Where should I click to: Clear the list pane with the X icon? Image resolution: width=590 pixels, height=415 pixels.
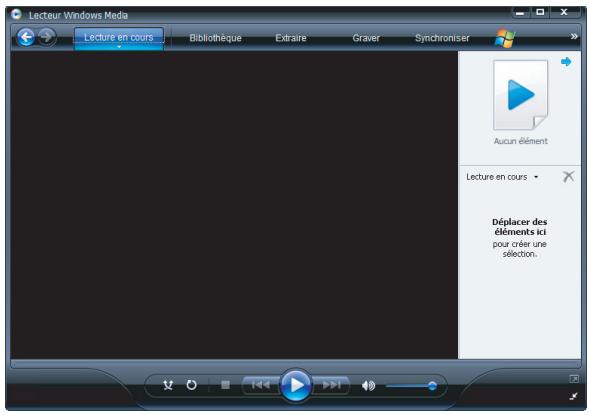pos(568,176)
